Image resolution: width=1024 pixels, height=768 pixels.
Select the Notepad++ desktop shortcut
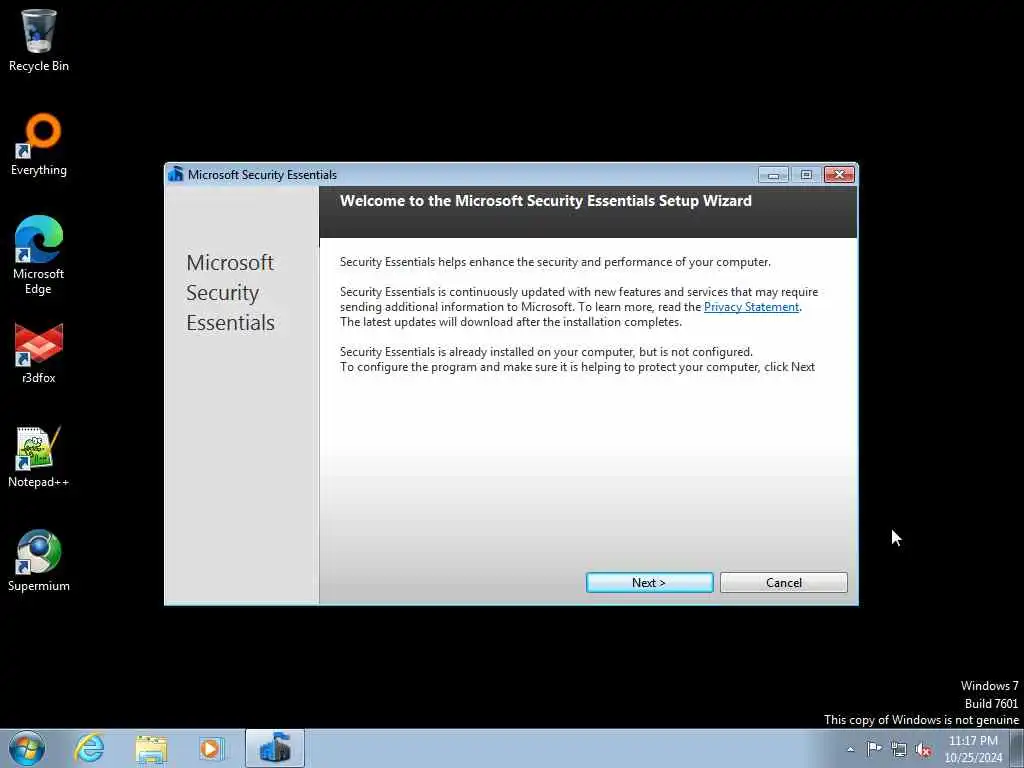pyautogui.click(x=39, y=456)
